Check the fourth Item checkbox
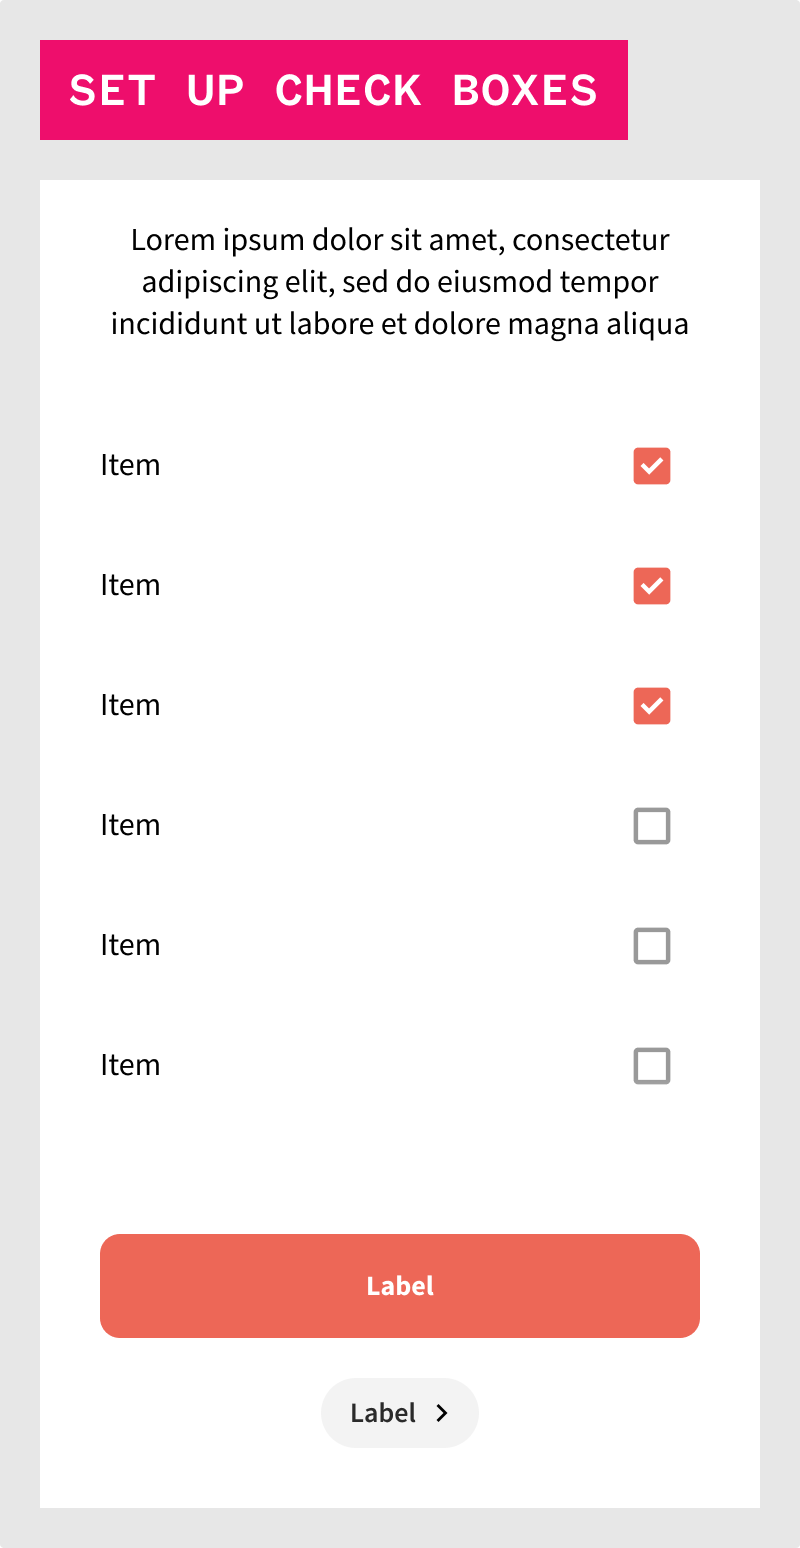The image size is (800, 1548). pyautogui.click(x=651, y=826)
